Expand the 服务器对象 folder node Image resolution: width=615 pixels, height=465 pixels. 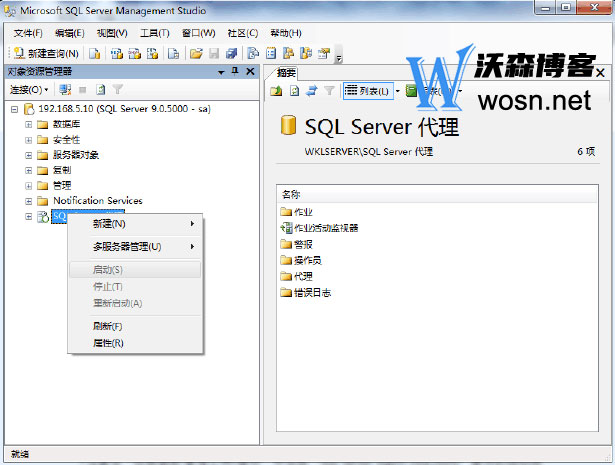point(29,155)
